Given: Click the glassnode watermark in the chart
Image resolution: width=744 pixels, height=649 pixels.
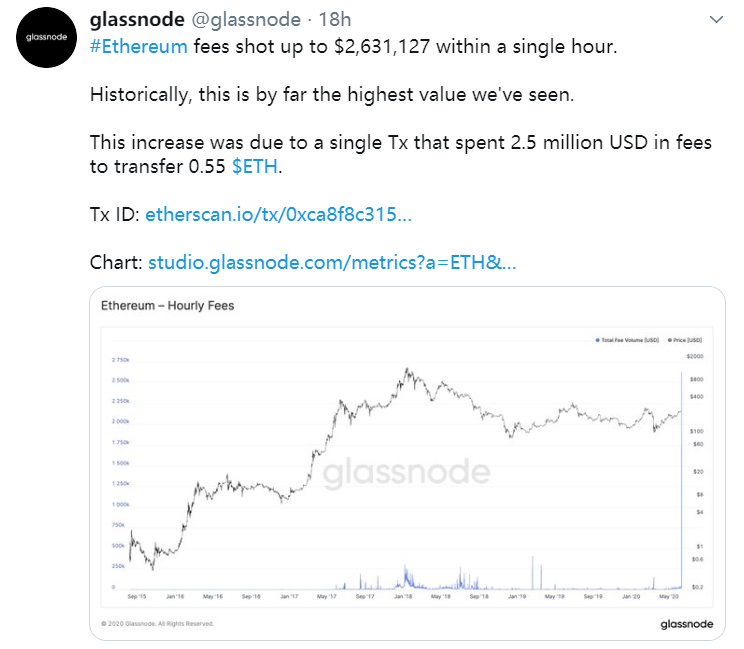Looking at the screenshot, I should (x=406, y=472).
